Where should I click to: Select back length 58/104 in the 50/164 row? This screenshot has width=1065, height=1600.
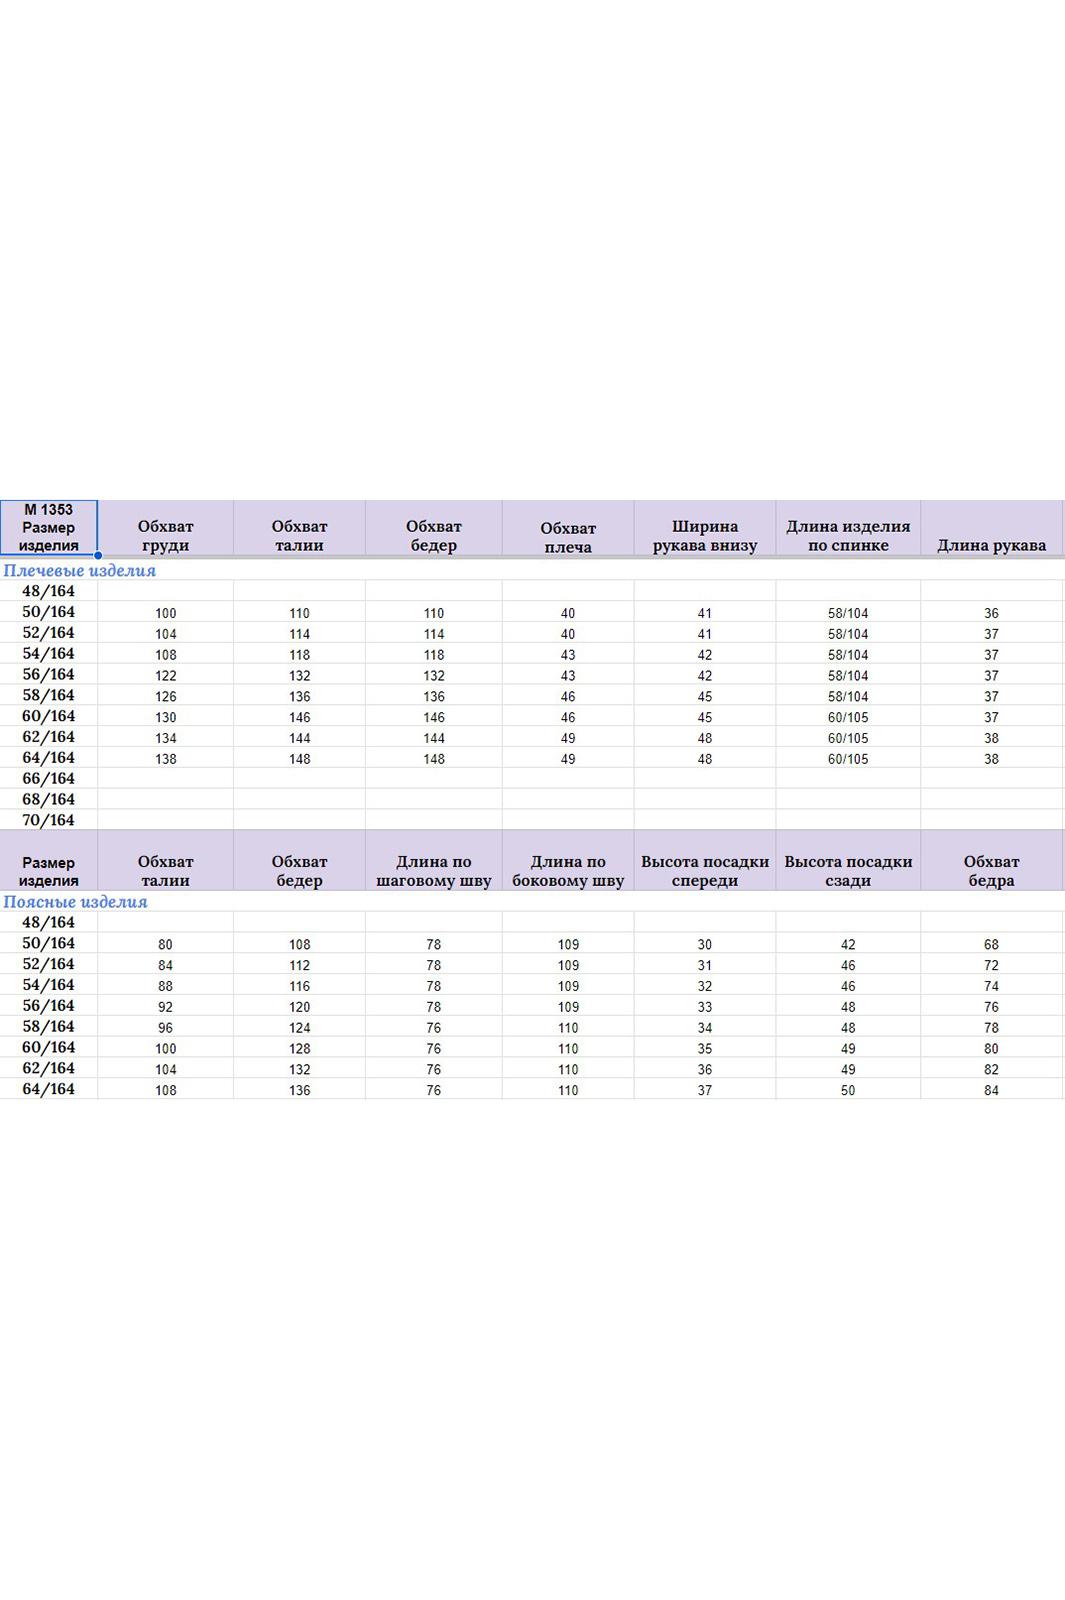[x=848, y=614]
